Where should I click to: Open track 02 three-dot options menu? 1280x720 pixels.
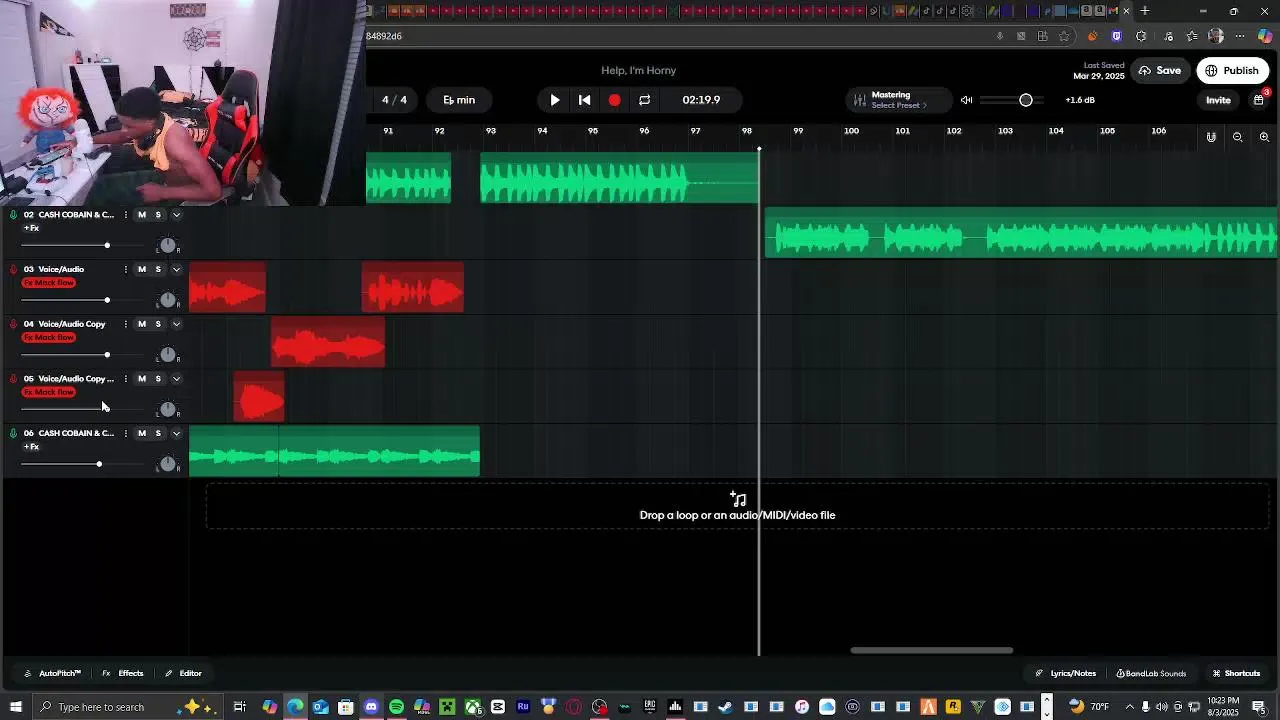point(125,215)
